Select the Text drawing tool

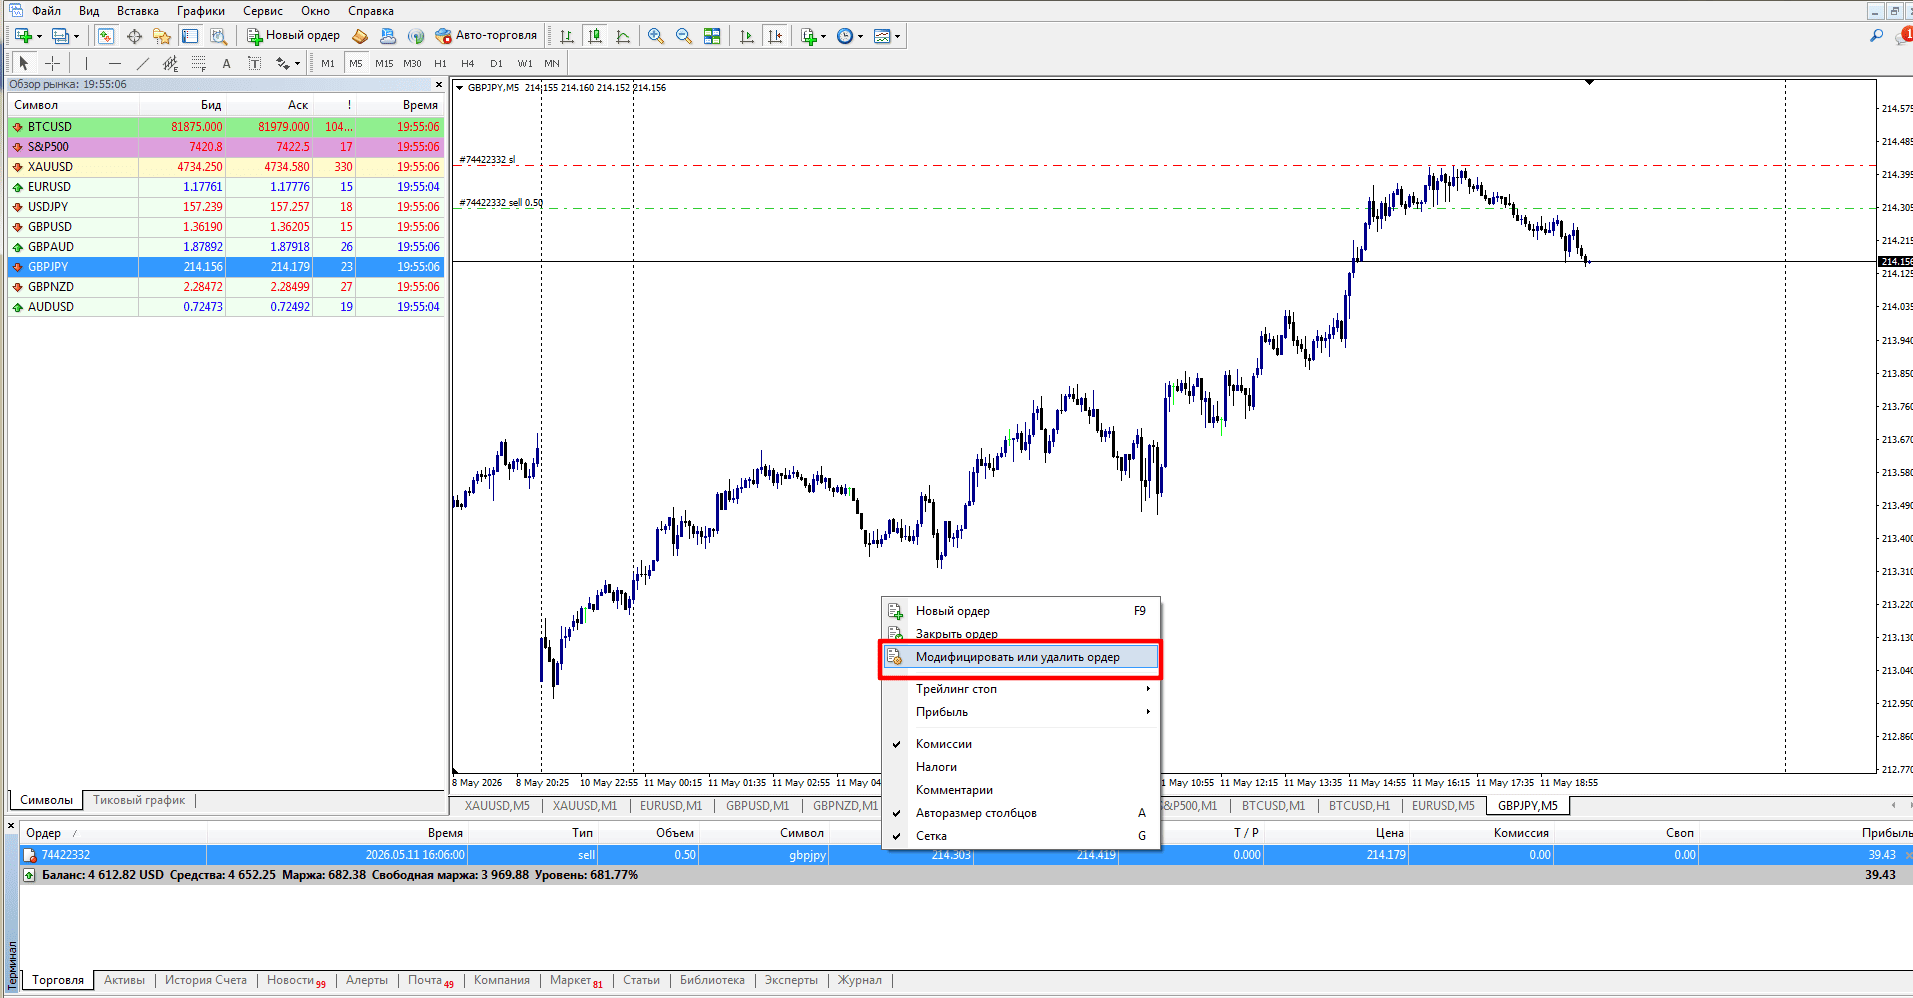(227, 63)
